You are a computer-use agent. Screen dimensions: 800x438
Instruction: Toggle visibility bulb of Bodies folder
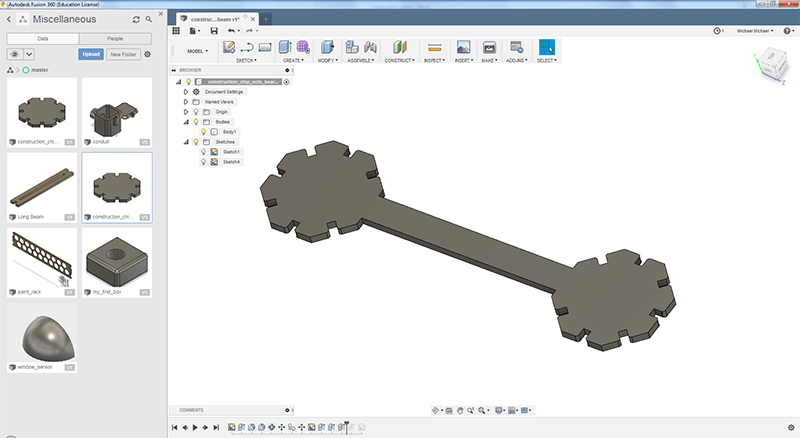click(x=196, y=122)
